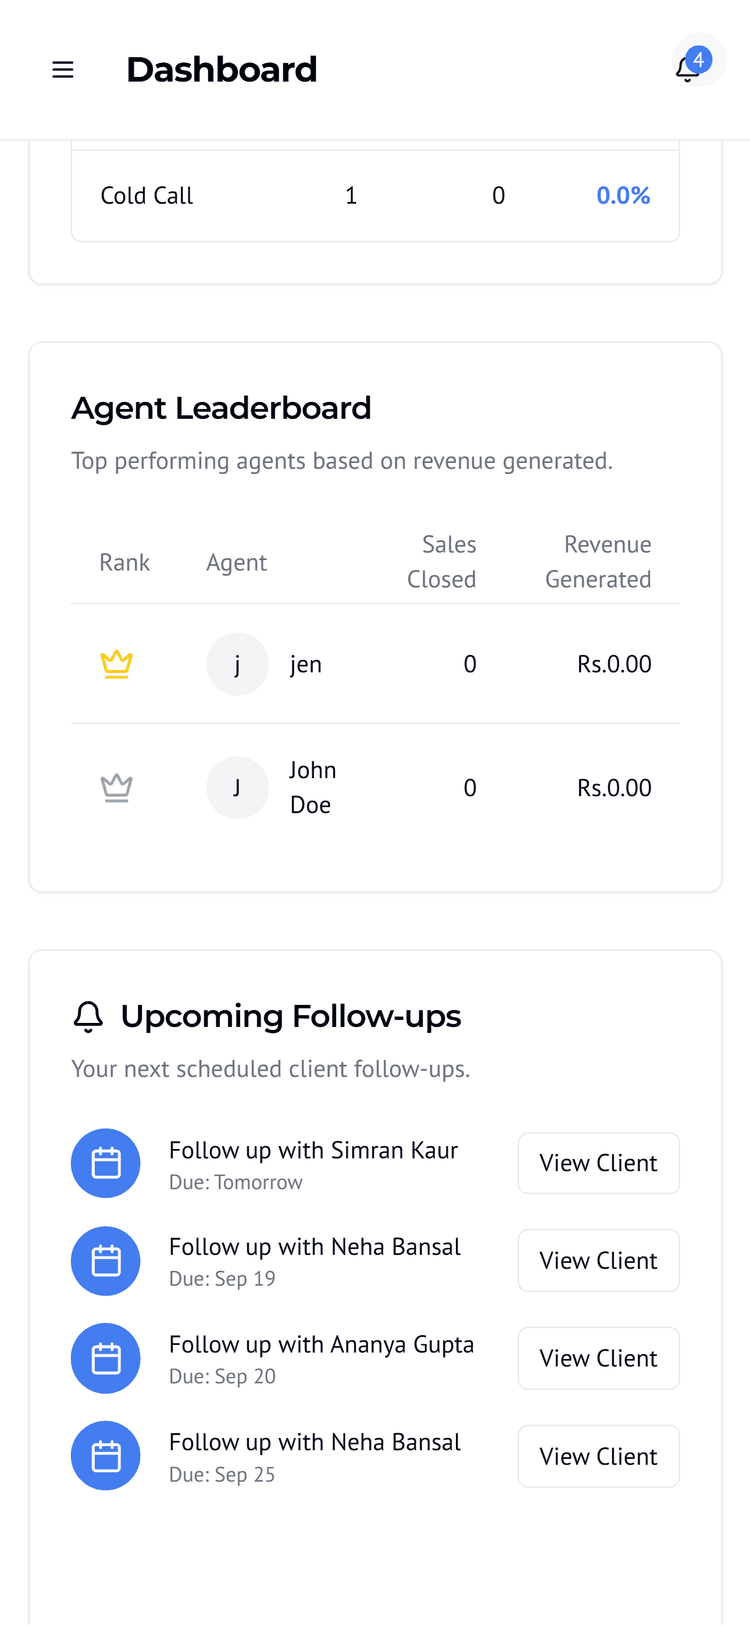Open the hamburger navigation menu
Image resolution: width=750 pixels, height=1626 pixels.
[x=63, y=70]
